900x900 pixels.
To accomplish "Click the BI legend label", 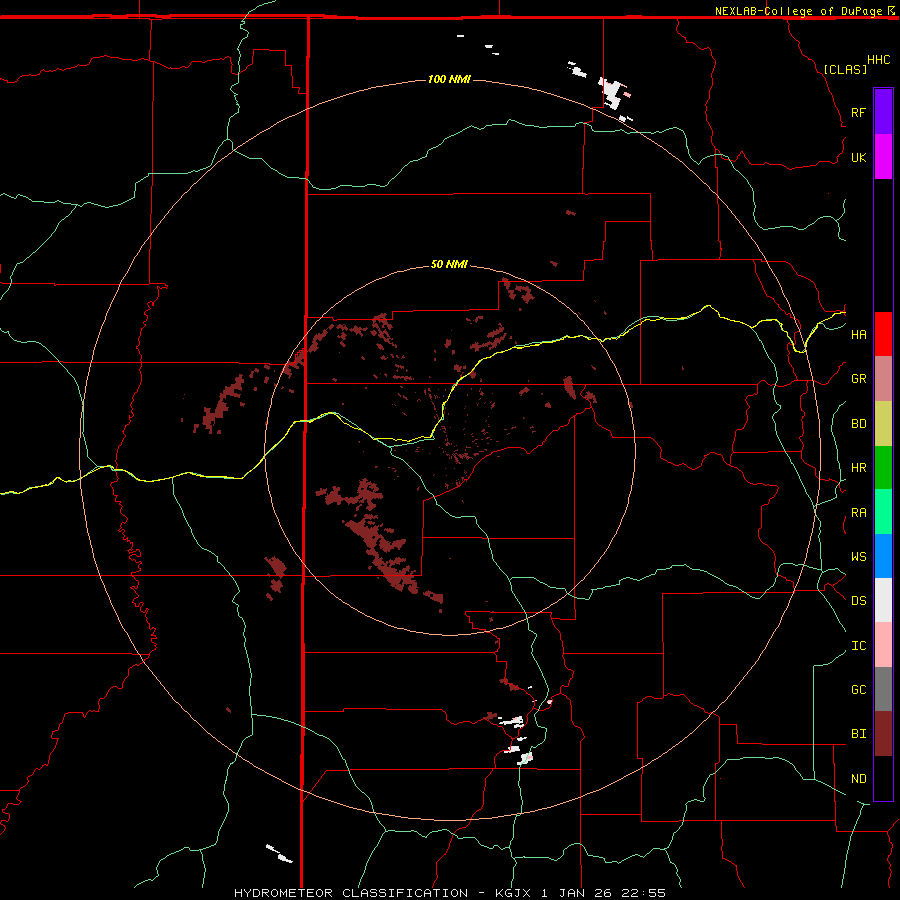I will 858,734.
